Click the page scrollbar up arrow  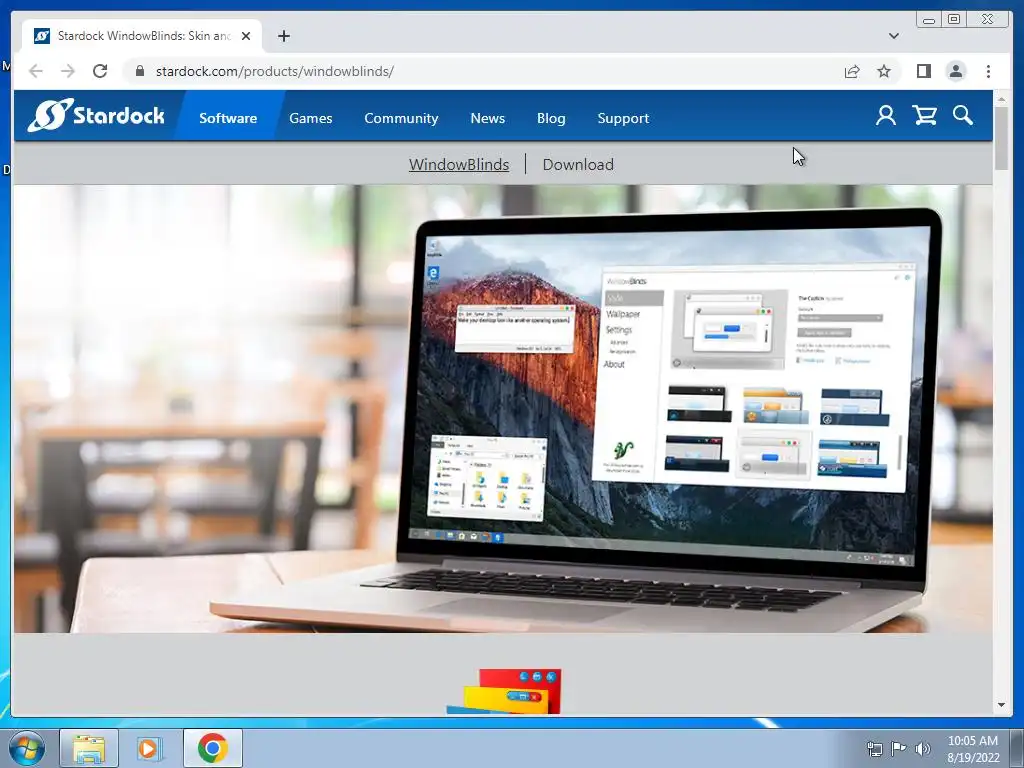pyautogui.click(x=1001, y=99)
